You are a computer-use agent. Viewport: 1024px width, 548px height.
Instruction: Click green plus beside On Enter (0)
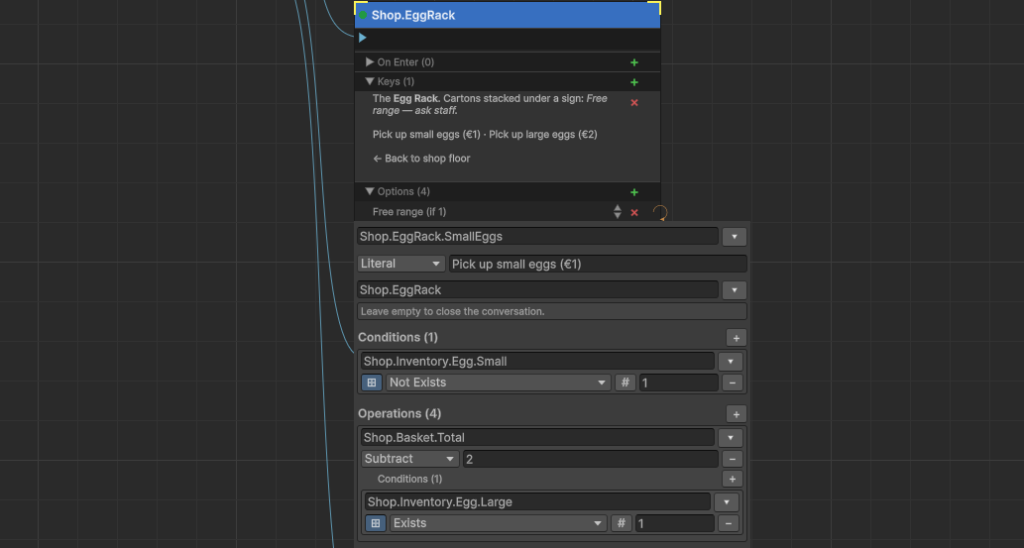tap(633, 63)
